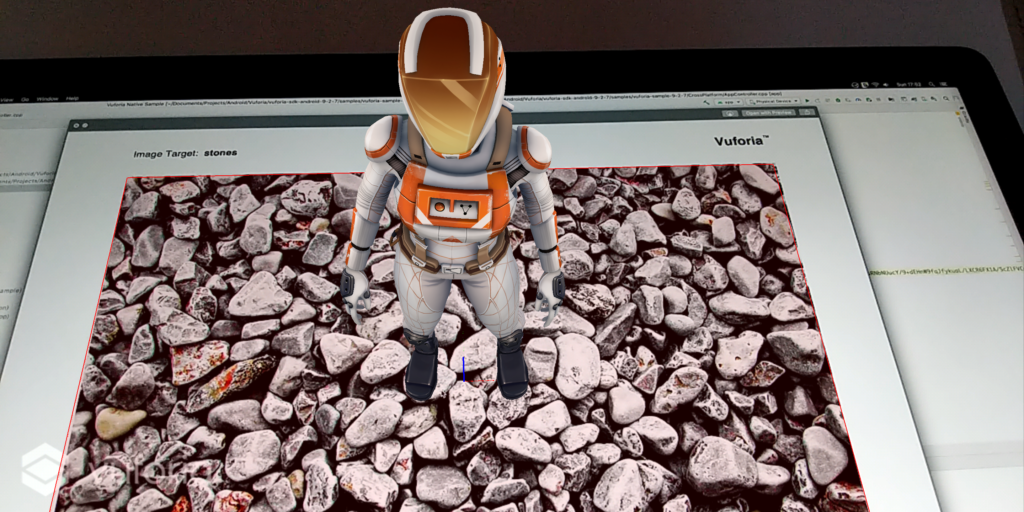This screenshot has height=512, width=1024.
Task: Click the clock showing Sun 17:52
Action: click(x=908, y=84)
